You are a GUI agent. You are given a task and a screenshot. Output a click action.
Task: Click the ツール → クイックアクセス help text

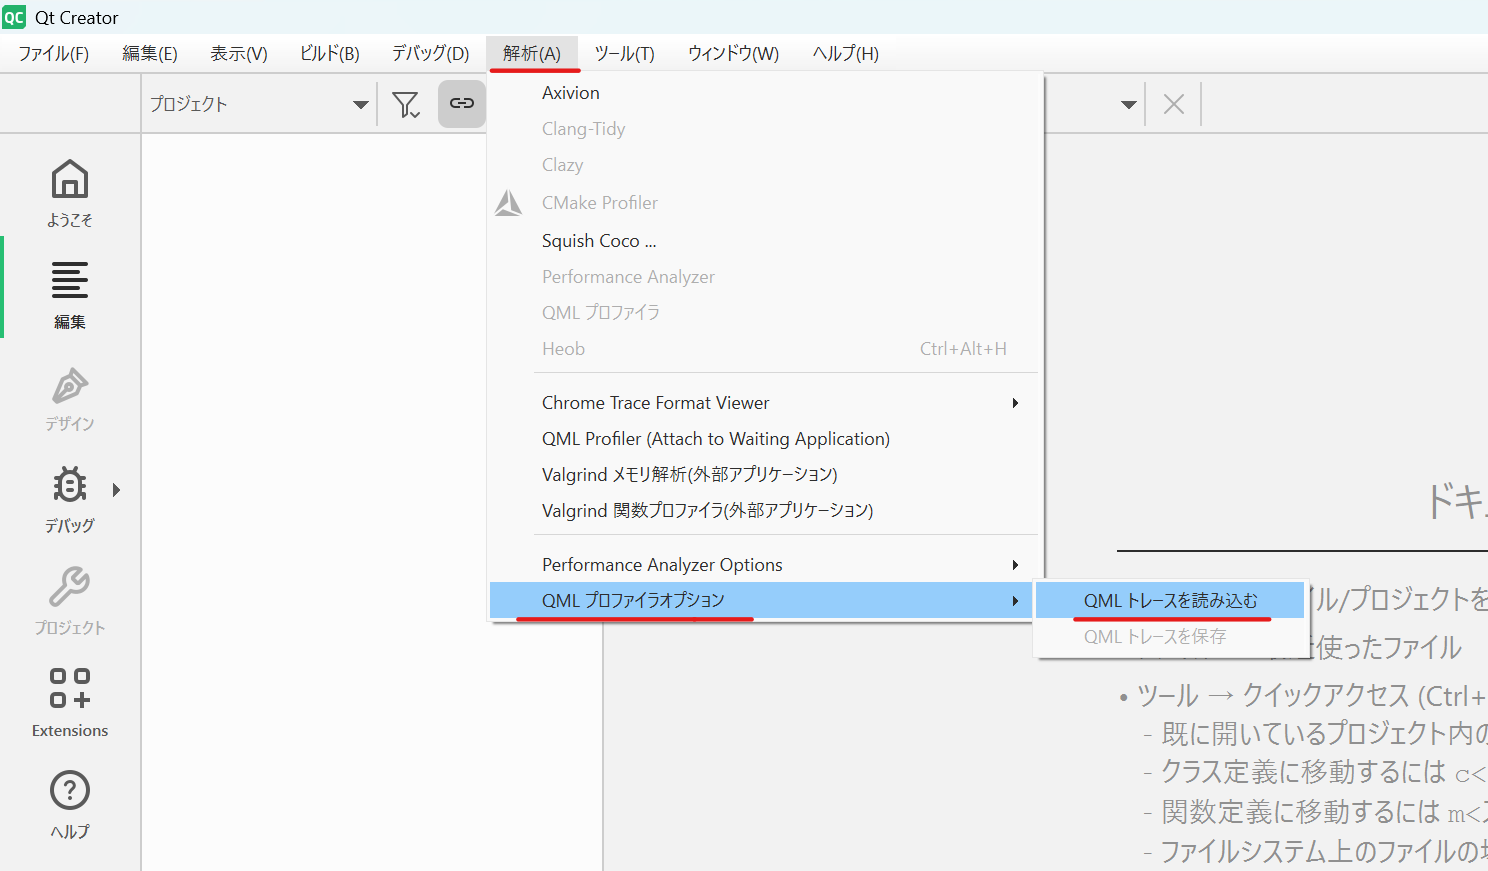(1310, 695)
